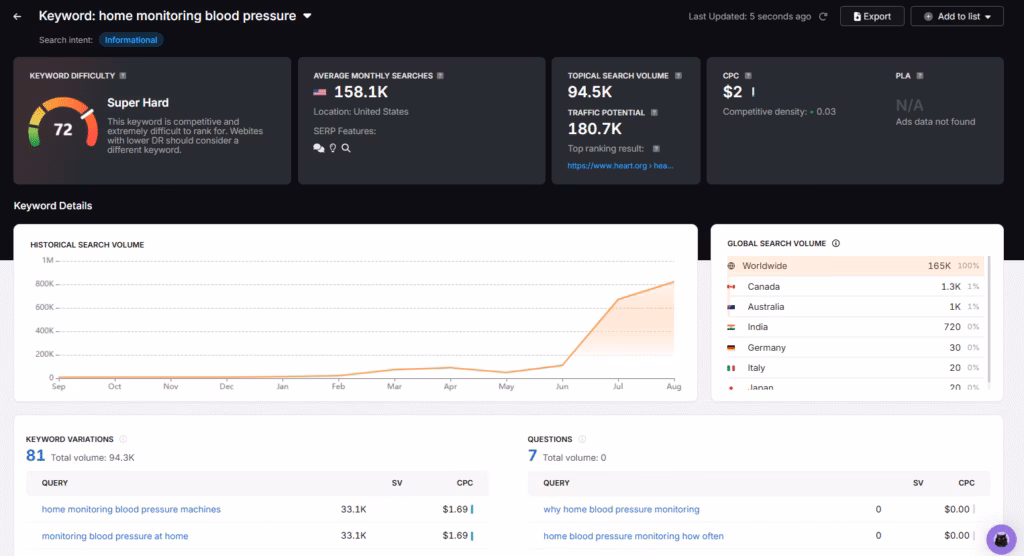Screen dimensions: 1024x556
Task: Click the Export button
Action: 872,16
